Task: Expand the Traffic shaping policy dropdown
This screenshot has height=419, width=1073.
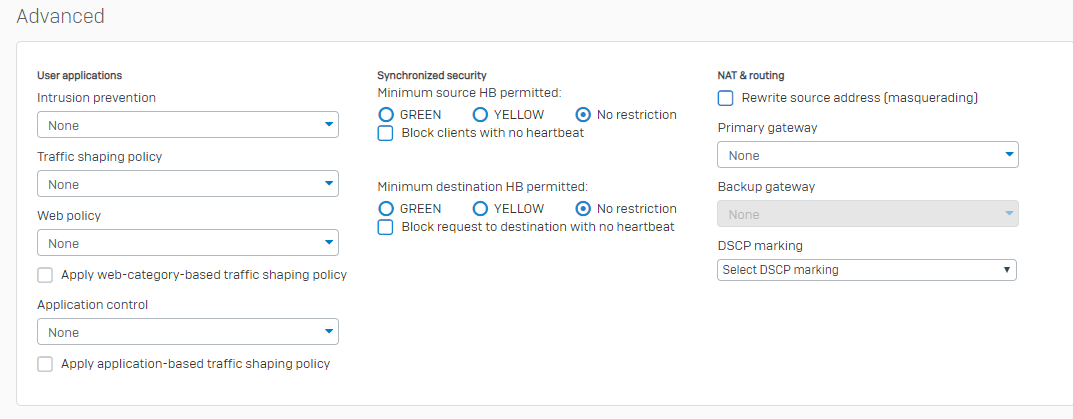Action: tap(188, 184)
